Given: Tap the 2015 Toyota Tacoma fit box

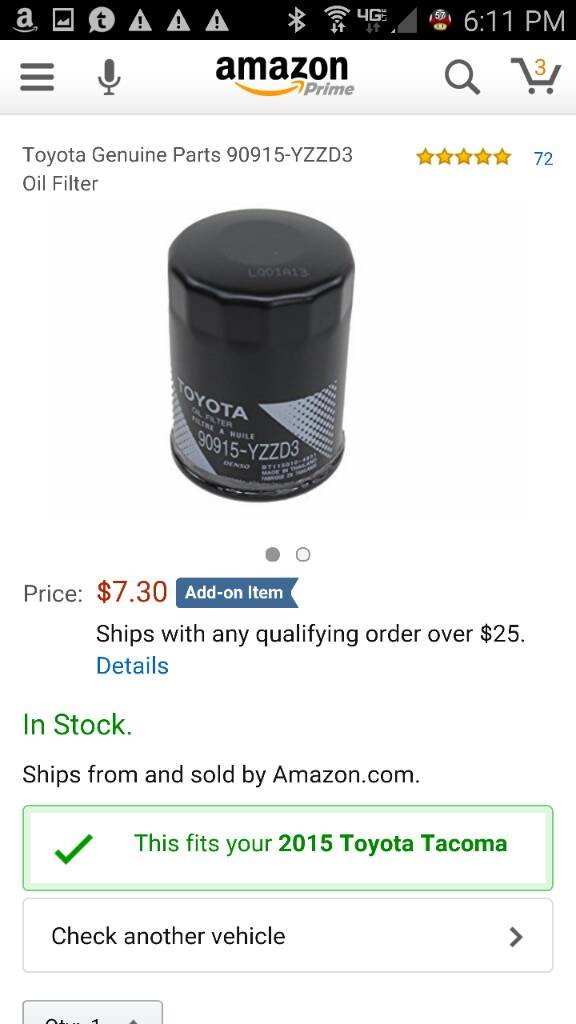Looking at the screenshot, I should (288, 848).
